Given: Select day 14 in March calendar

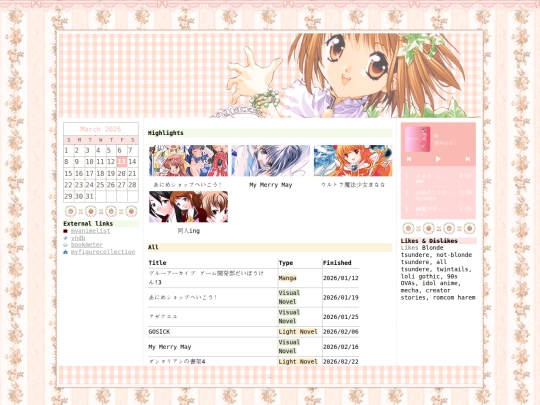Looking at the screenshot, I should 132,162.
